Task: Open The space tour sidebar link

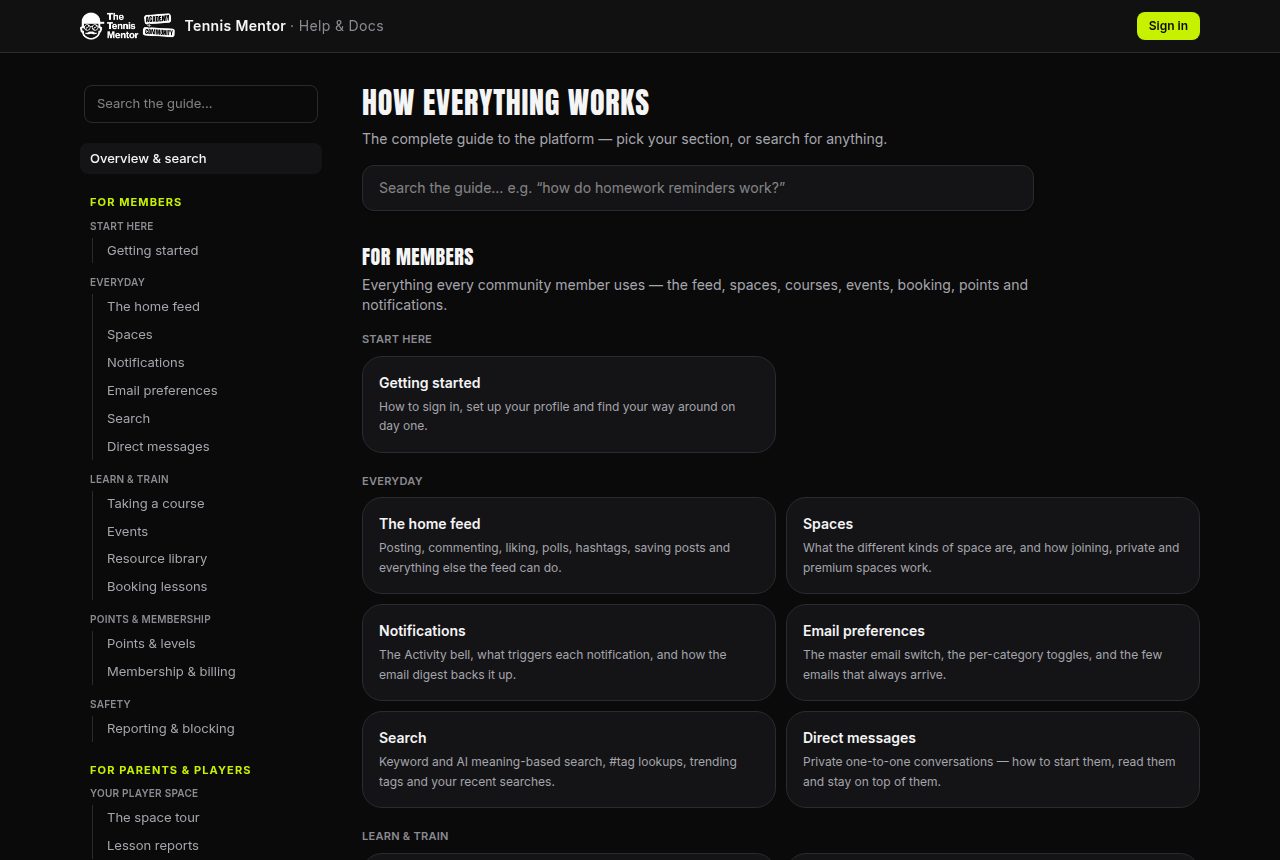Action: (x=153, y=818)
